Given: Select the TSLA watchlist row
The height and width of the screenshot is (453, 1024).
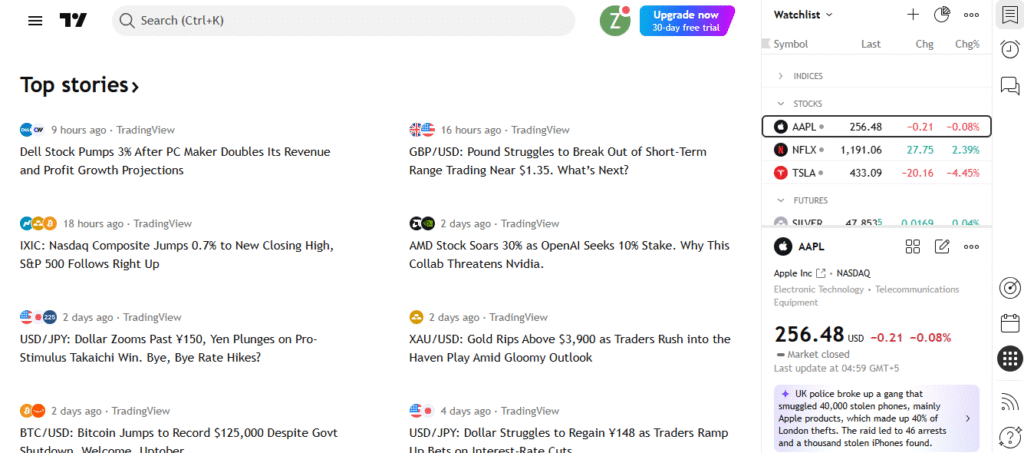Looking at the screenshot, I should tap(876, 173).
